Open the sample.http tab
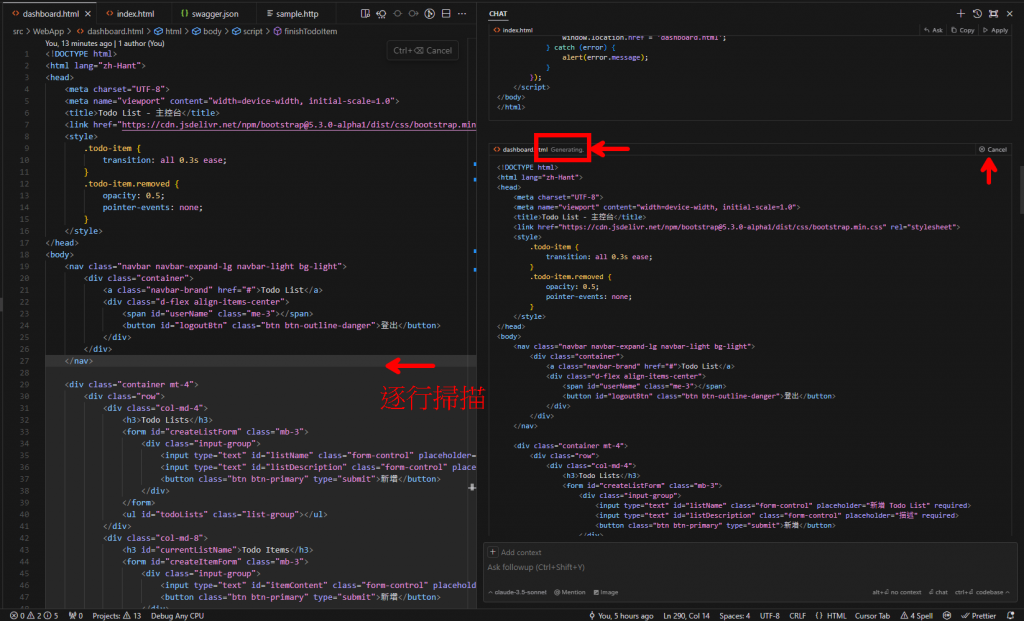Image resolution: width=1024 pixels, height=621 pixels. pyautogui.click(x=291, y=14)
